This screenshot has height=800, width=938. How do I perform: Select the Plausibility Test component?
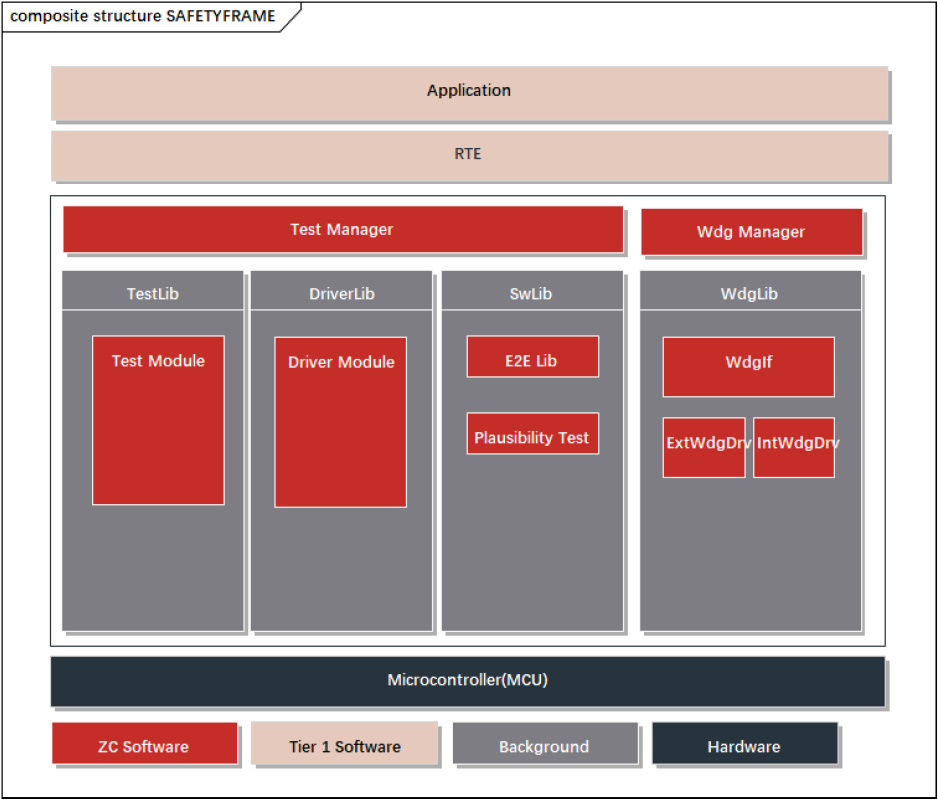pyautogui.click(x=532, y=434)
